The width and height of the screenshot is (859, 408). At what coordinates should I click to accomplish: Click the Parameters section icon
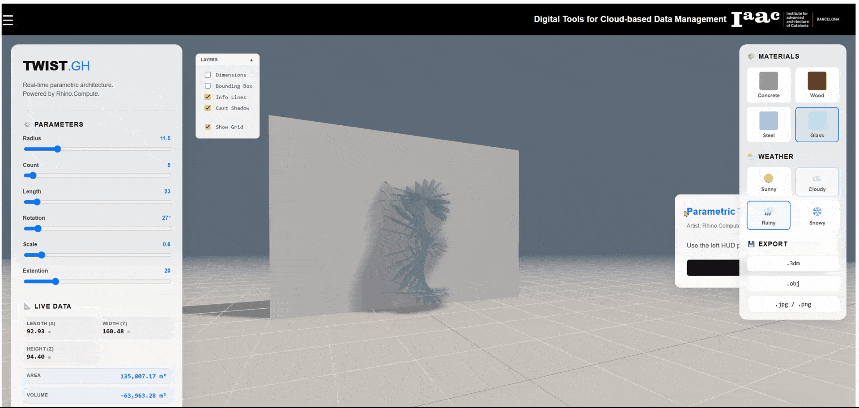(x=27, y=124)
